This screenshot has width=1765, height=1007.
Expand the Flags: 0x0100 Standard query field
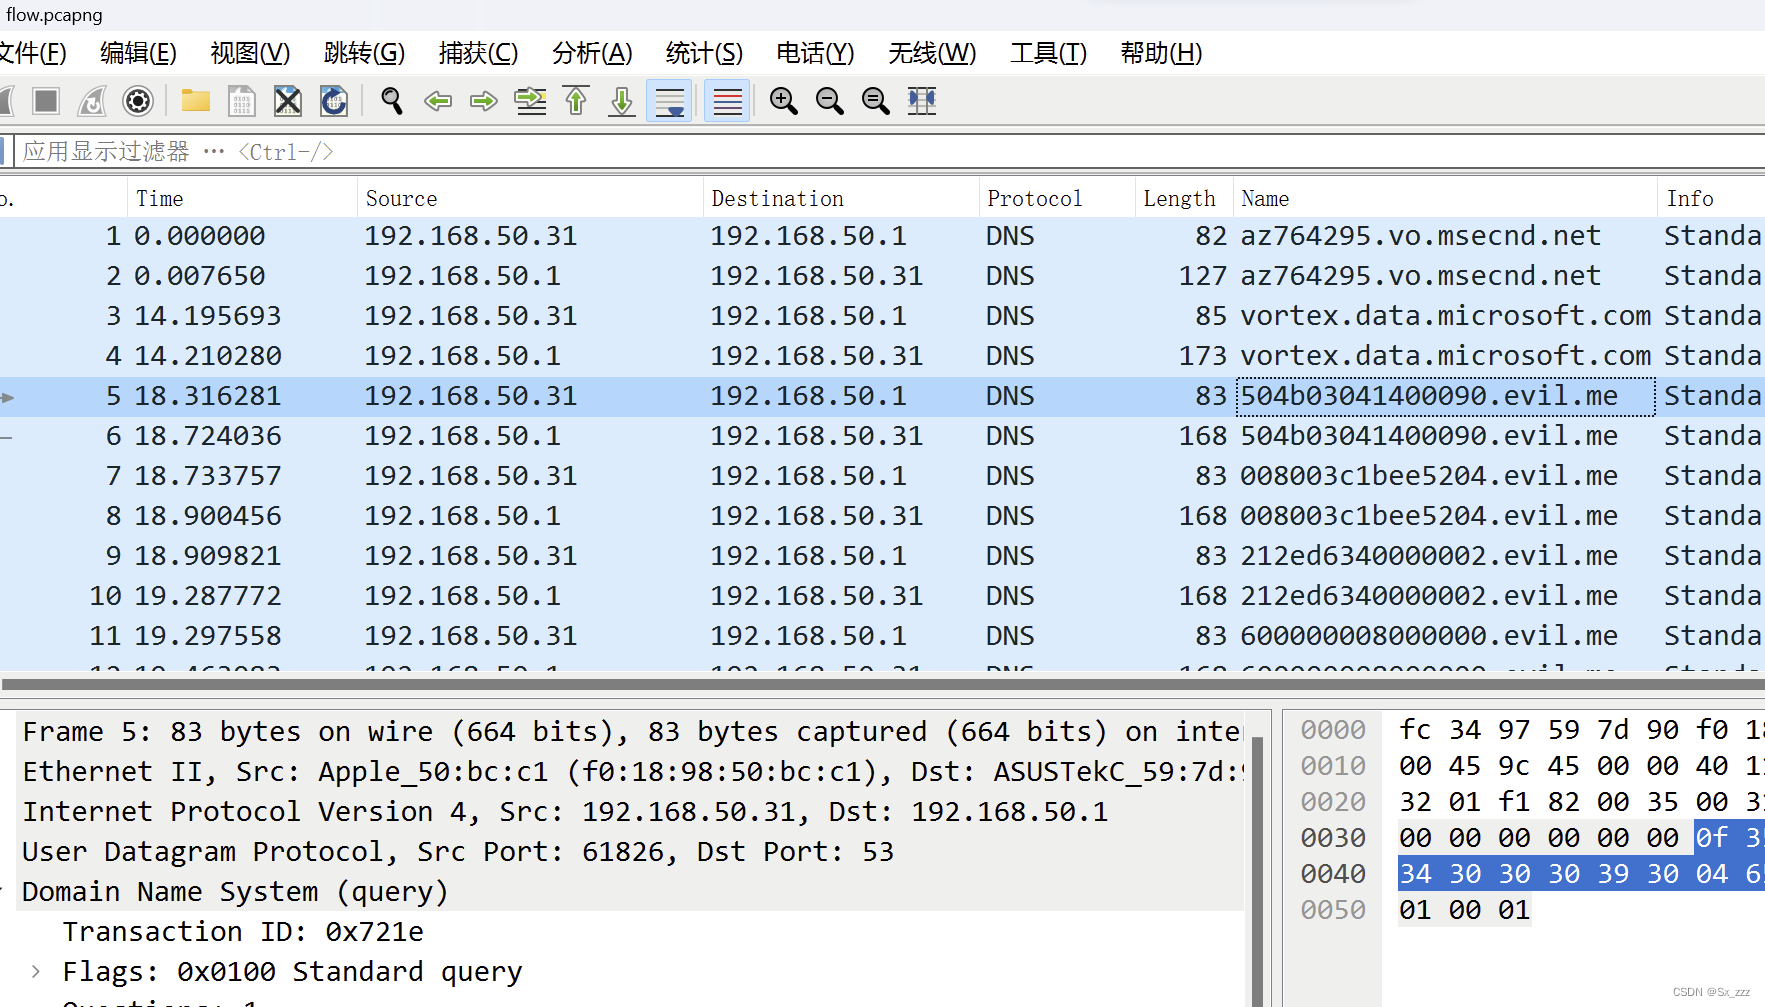(35, 971)
